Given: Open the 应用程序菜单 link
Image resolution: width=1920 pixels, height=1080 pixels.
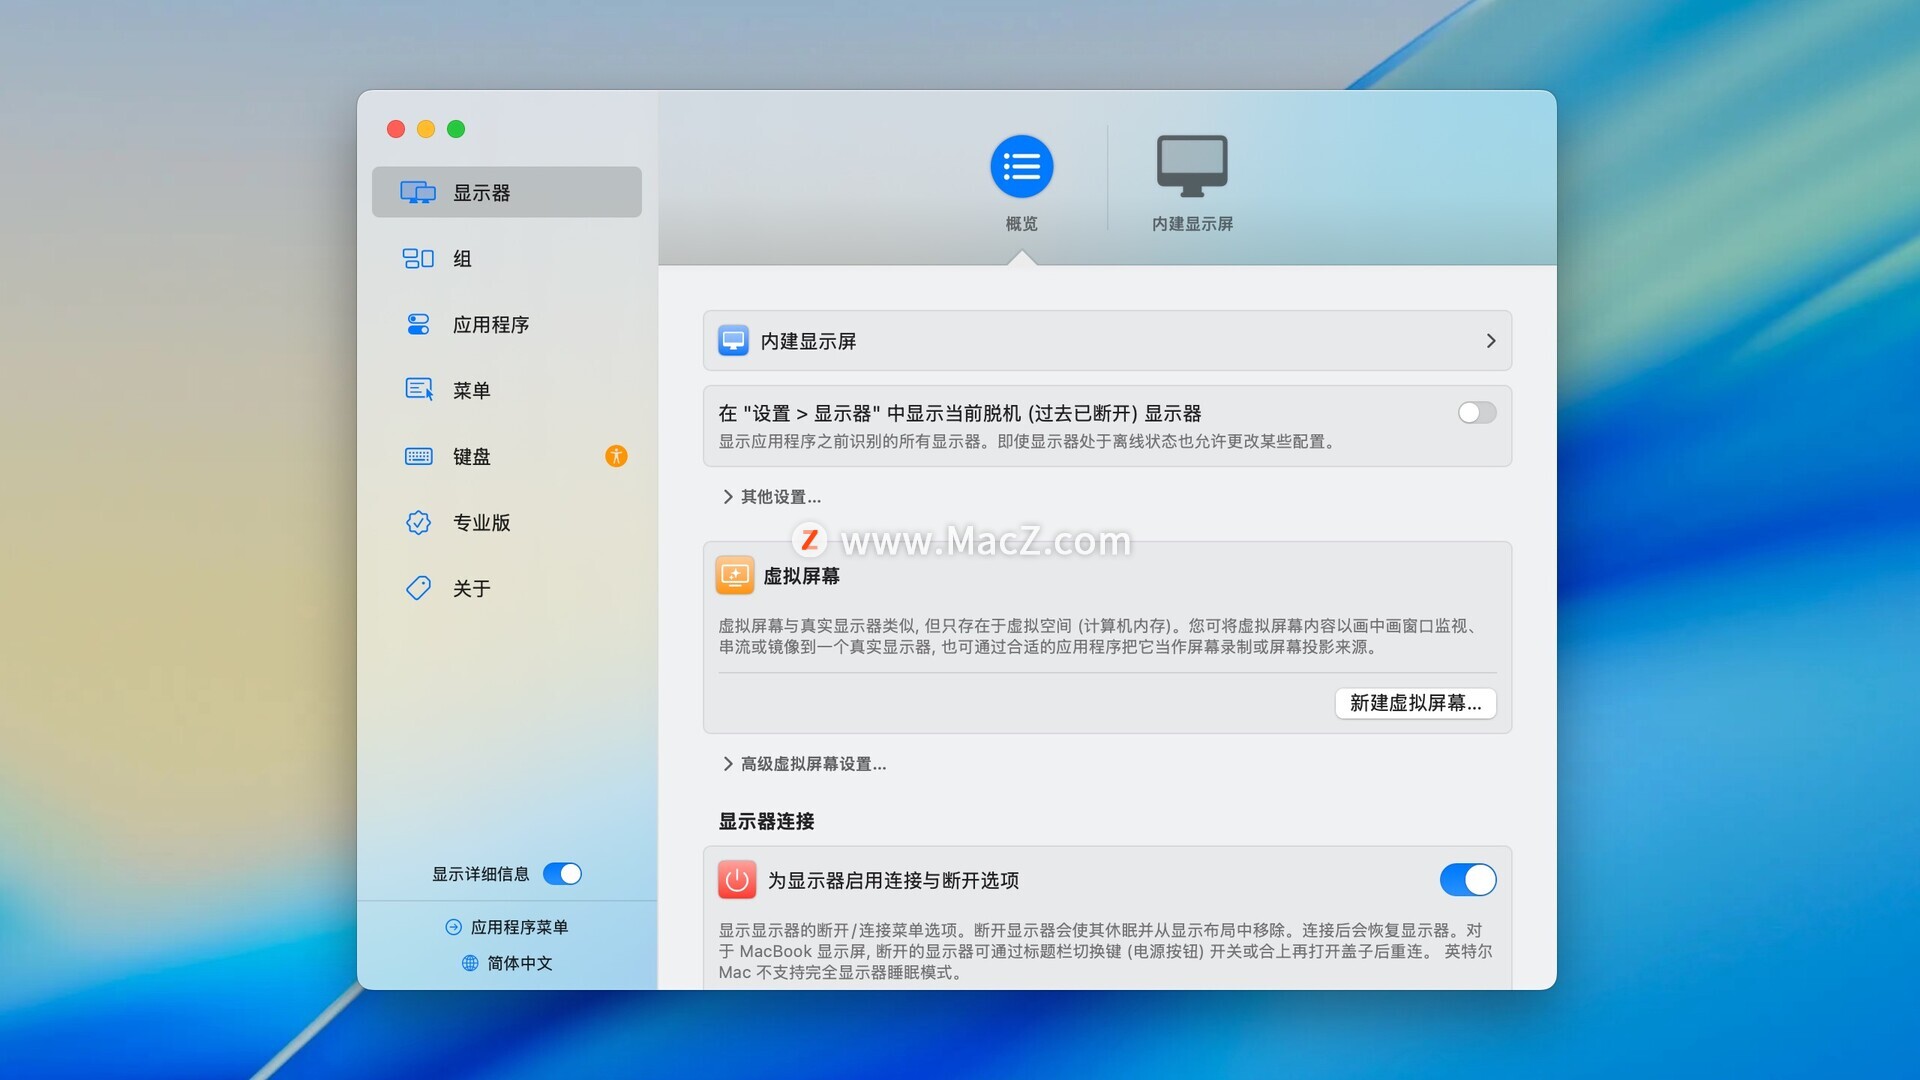Looking at the screenshot, I should [x=507, y=927].
